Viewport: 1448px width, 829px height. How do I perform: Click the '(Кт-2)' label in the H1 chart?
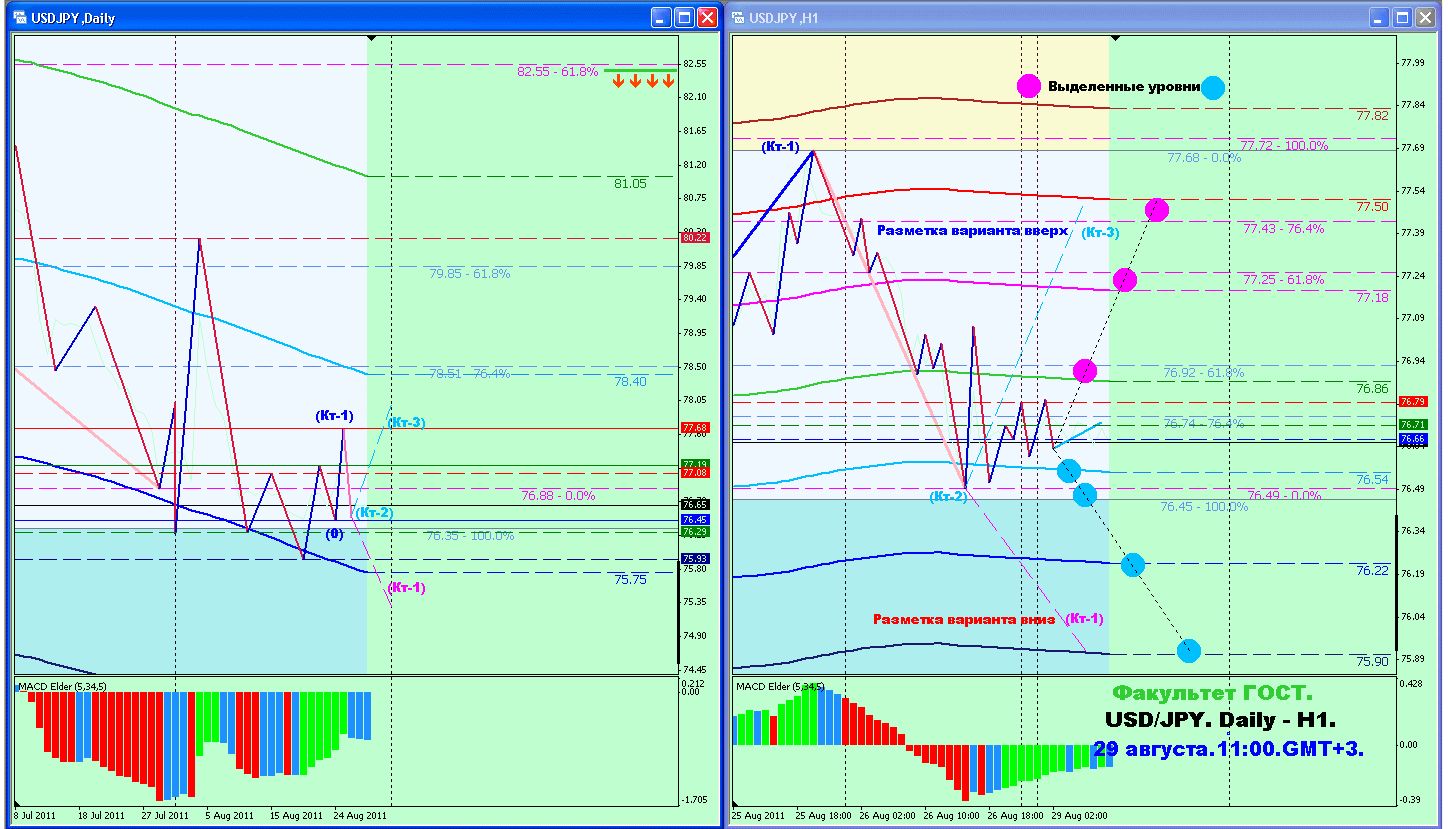pyautogui.click(x=948, y=496)
